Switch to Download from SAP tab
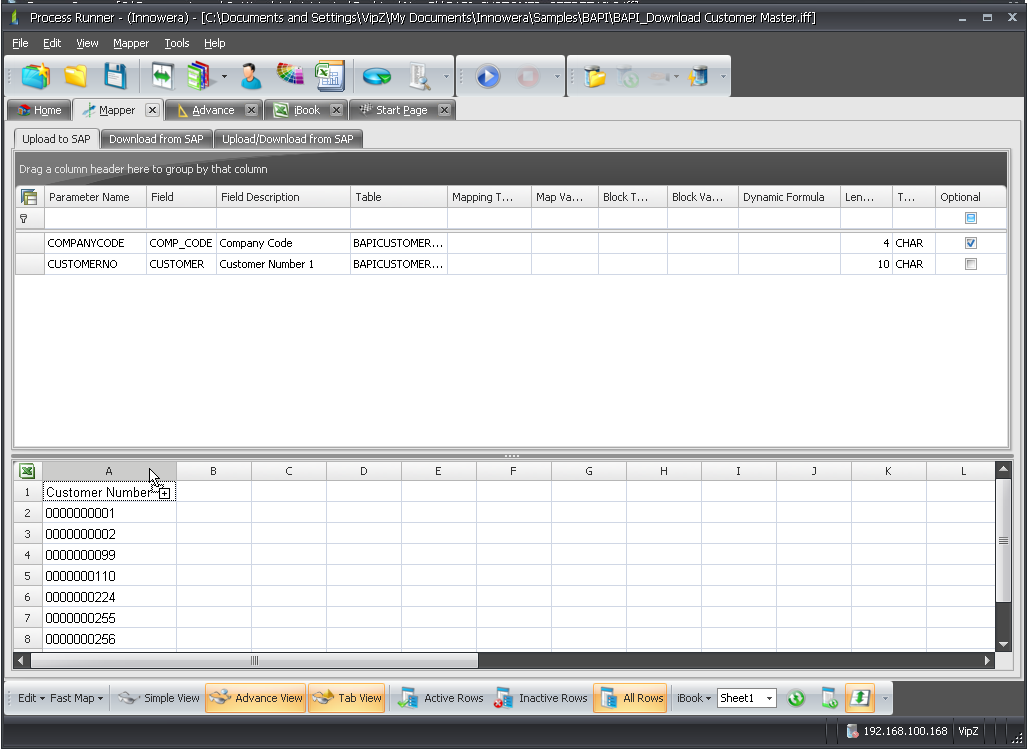Viewport: 1027px width, 750px height. [x=156, y=139]
